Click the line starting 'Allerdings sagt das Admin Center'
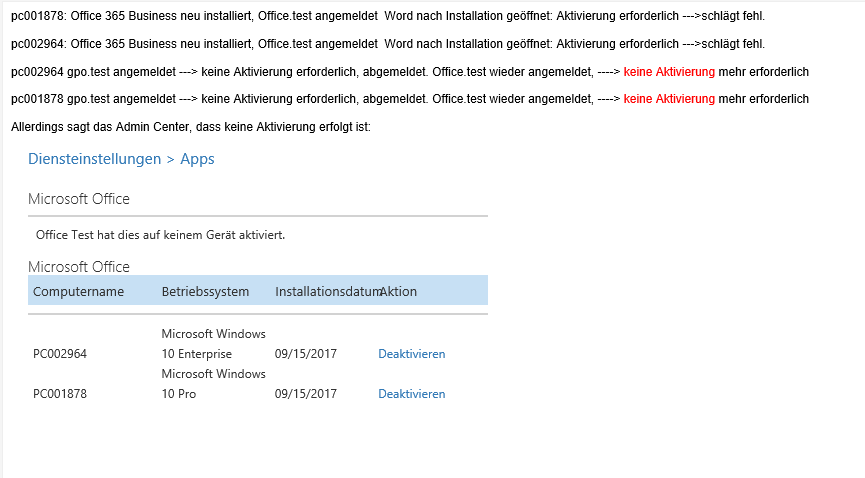Screen dimensions: 865x478 coord(191,127)
